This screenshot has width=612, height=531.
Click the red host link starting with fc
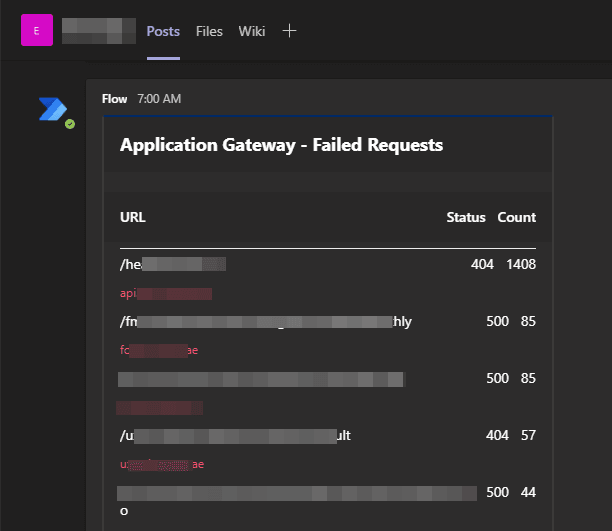tap(159, 350)
